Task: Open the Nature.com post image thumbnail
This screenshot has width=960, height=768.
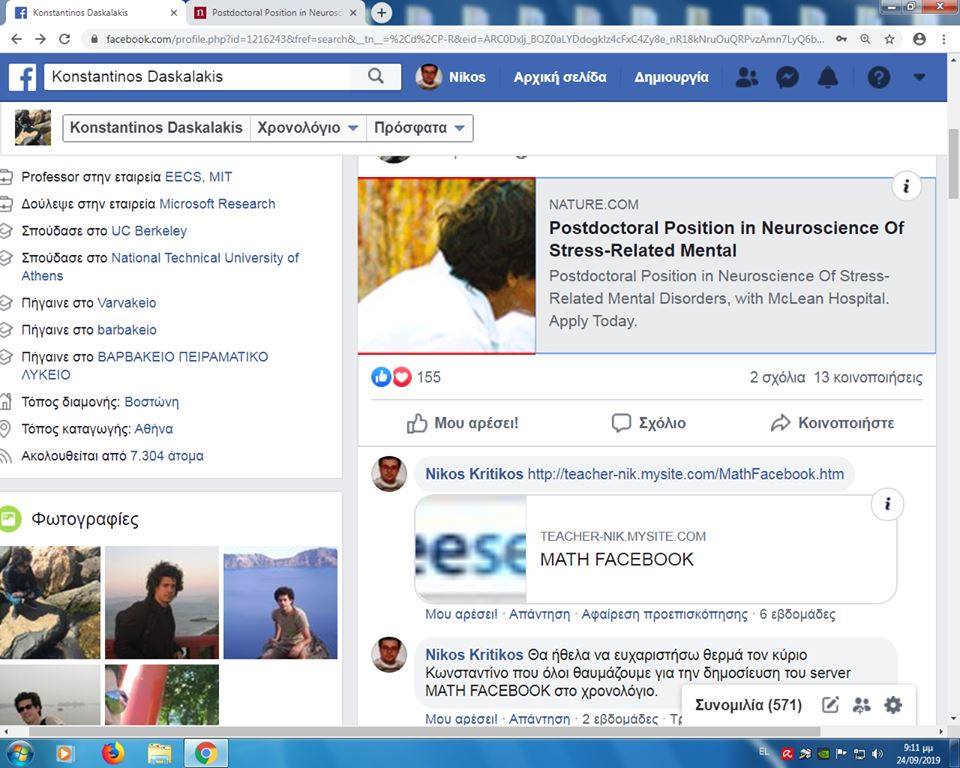Action: tap(447, 265)
